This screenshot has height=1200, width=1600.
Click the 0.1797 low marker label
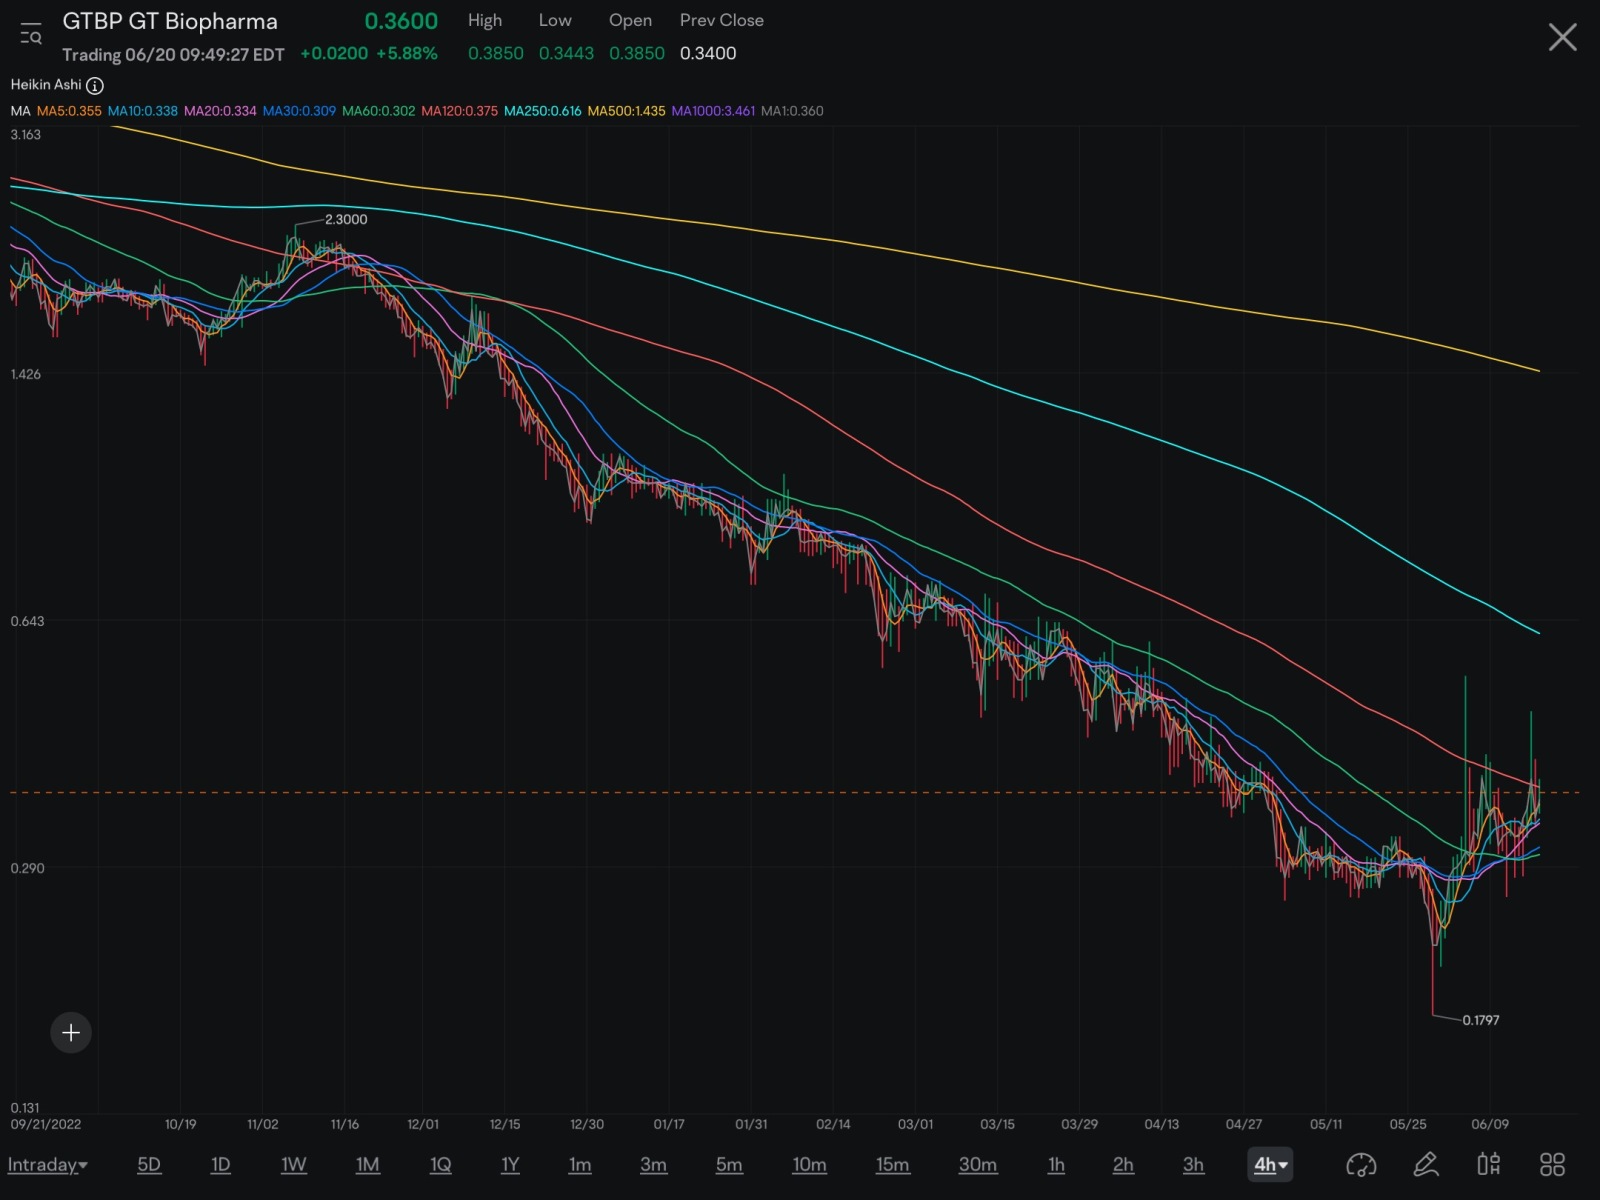point(1481,1020)
